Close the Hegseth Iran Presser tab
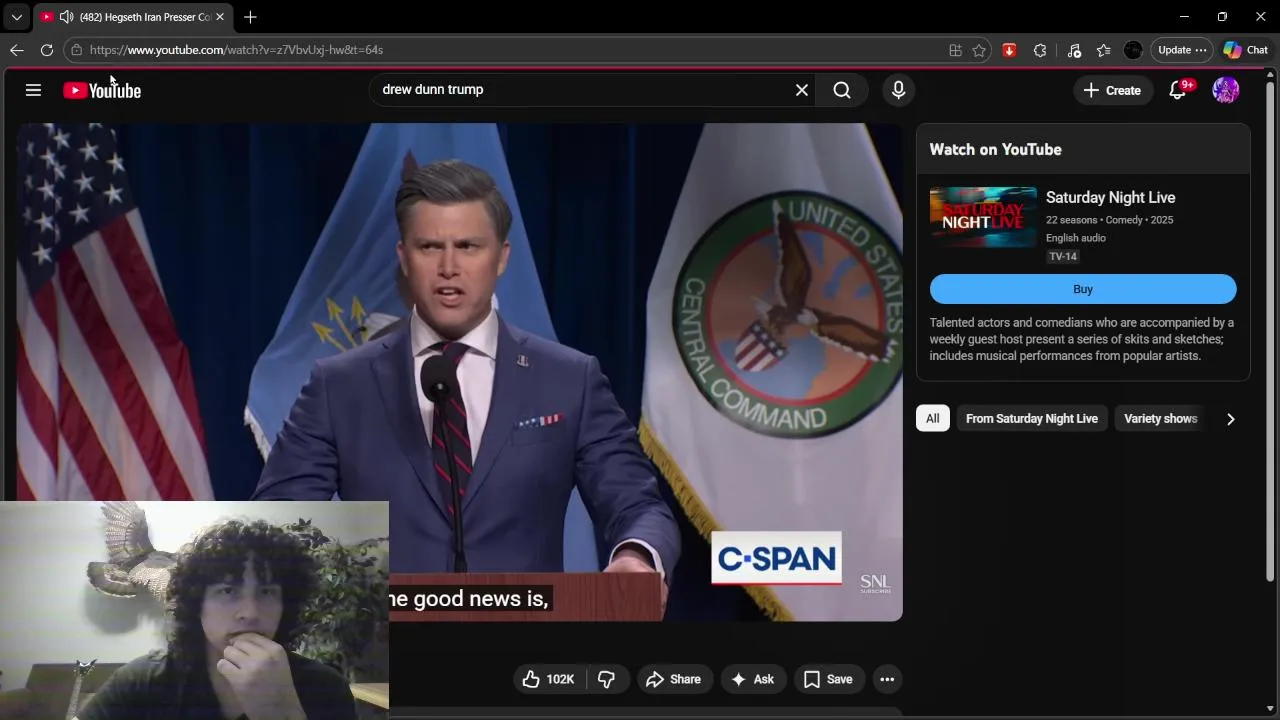1280x720 pixels. [220, 17]
